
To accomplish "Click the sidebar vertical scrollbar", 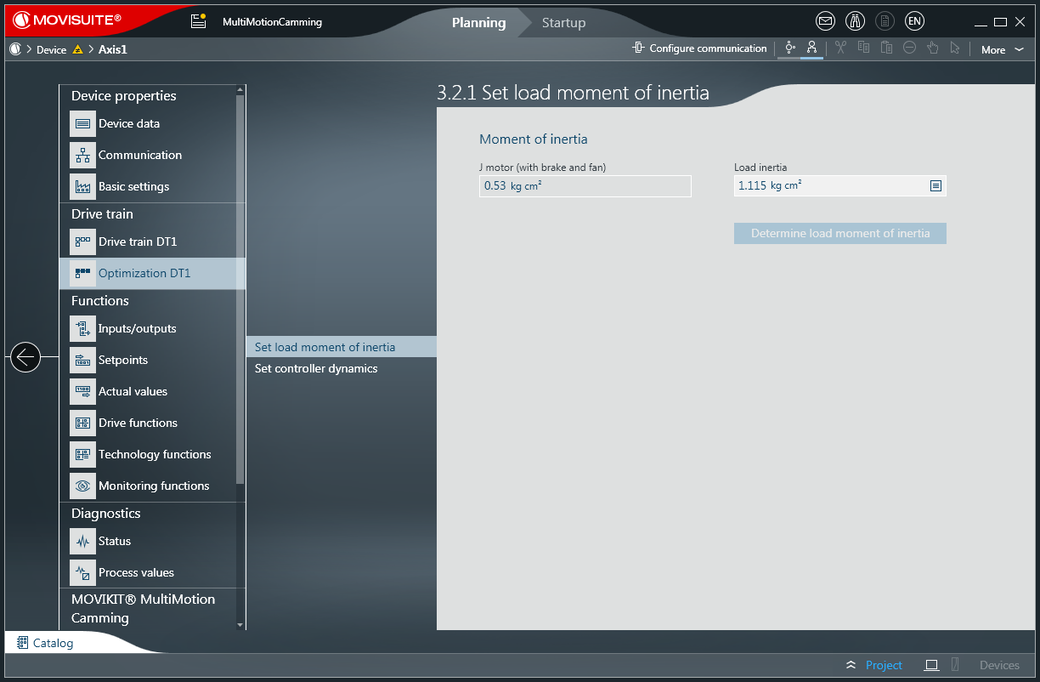I will (240, 300).
